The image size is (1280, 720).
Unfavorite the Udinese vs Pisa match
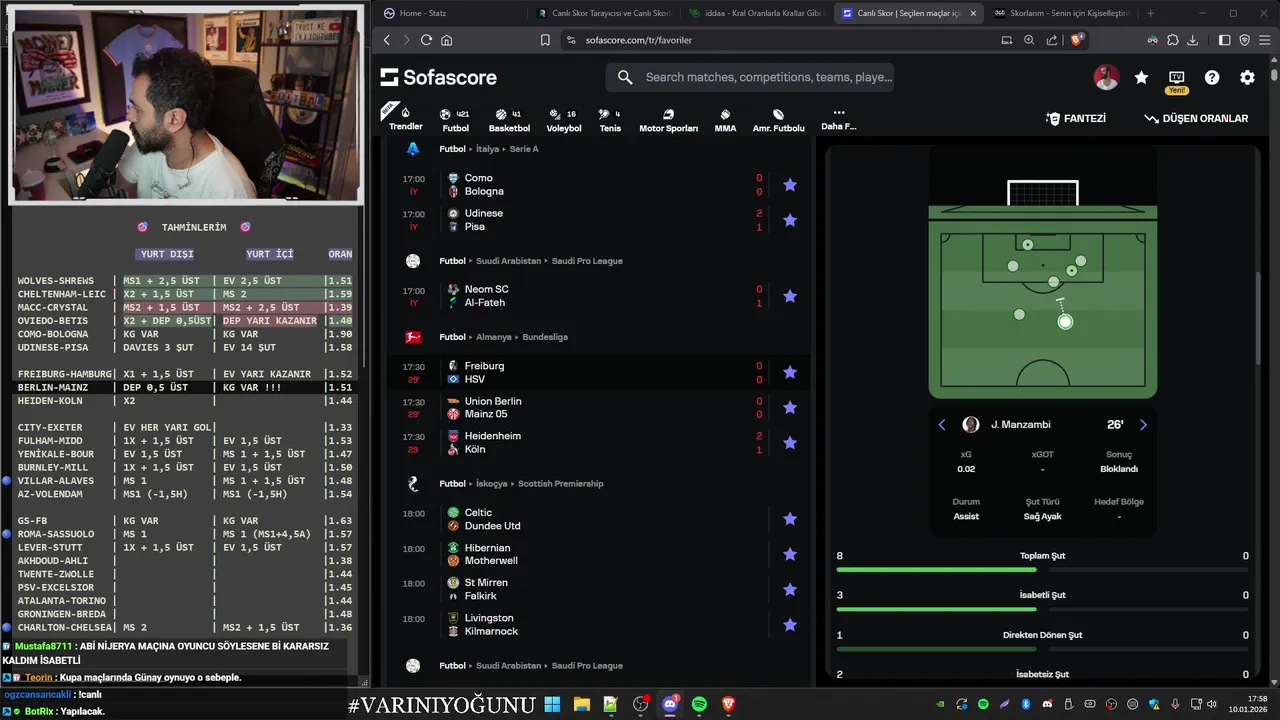click(790, 220)
